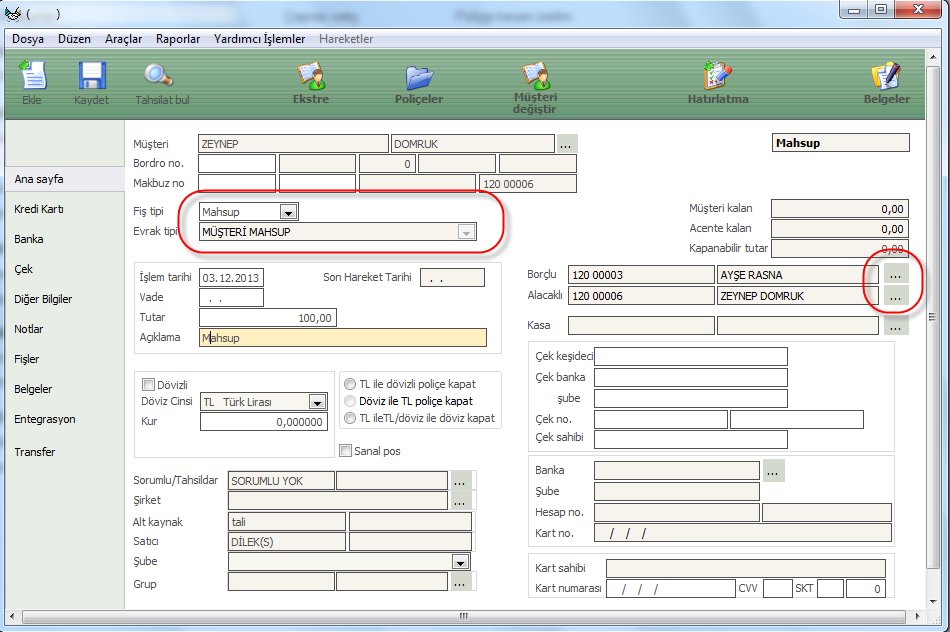Screen dimensions: 950x632
Task: Open the Döviz Cinsi dropdown
Action: pyautogui.click(x=317, y=402)
